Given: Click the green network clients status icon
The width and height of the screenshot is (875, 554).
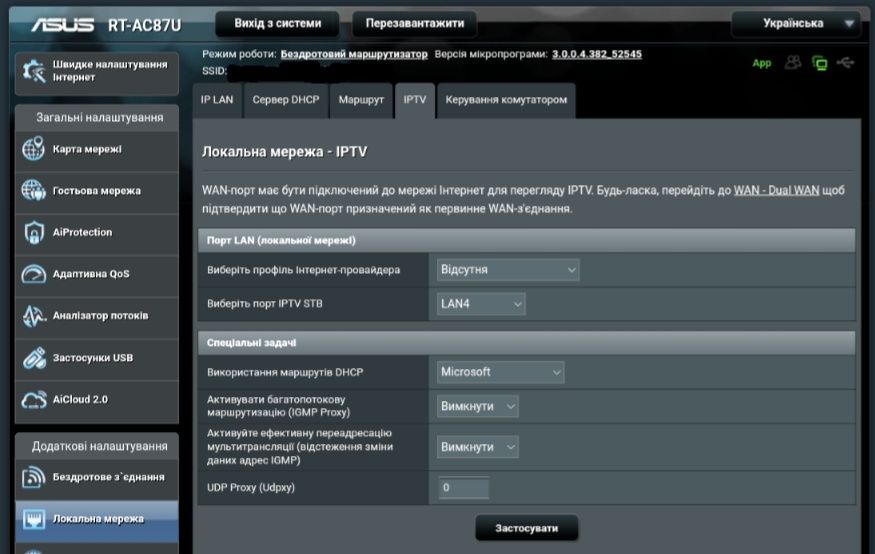Looking at the screenshot, I should 820,63.
